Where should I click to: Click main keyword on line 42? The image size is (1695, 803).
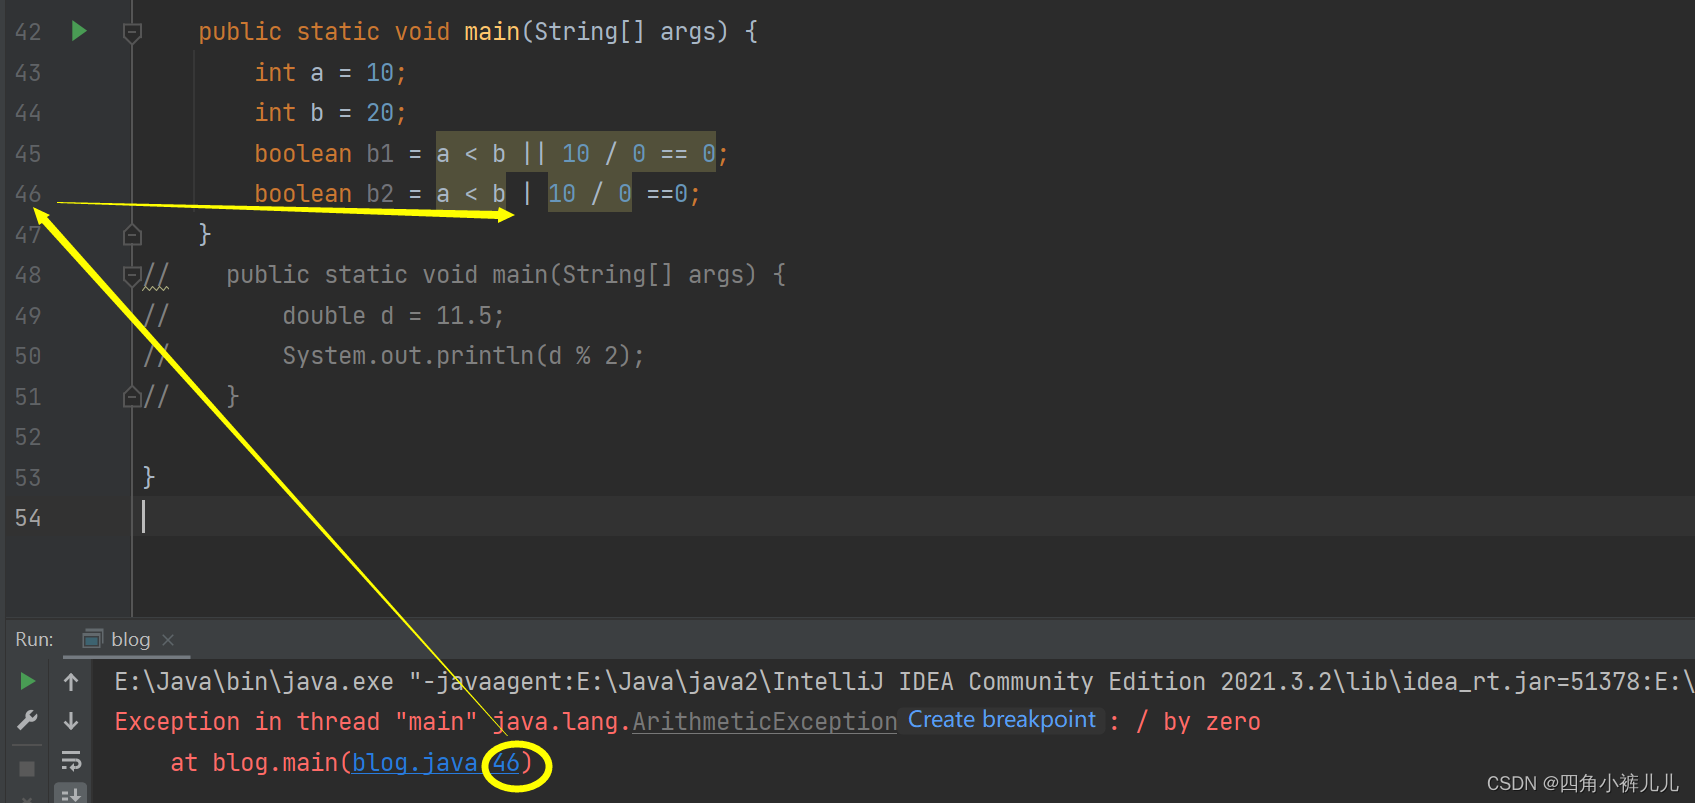(x=492, y=32)
